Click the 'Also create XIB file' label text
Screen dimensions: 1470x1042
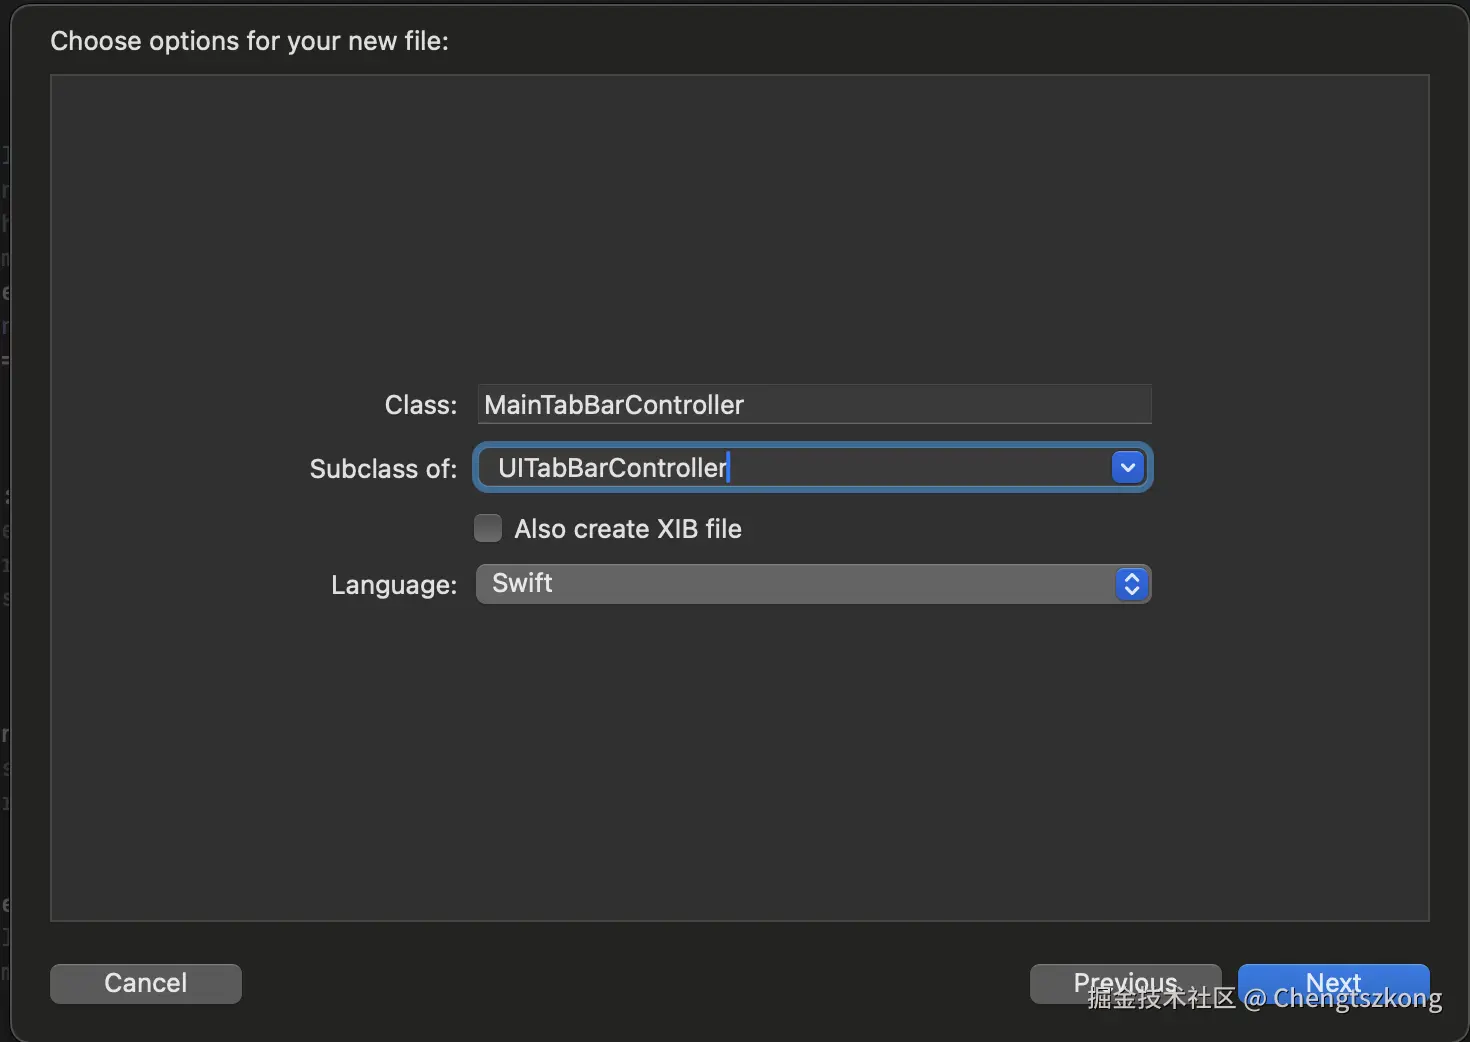tap(627, 529)
